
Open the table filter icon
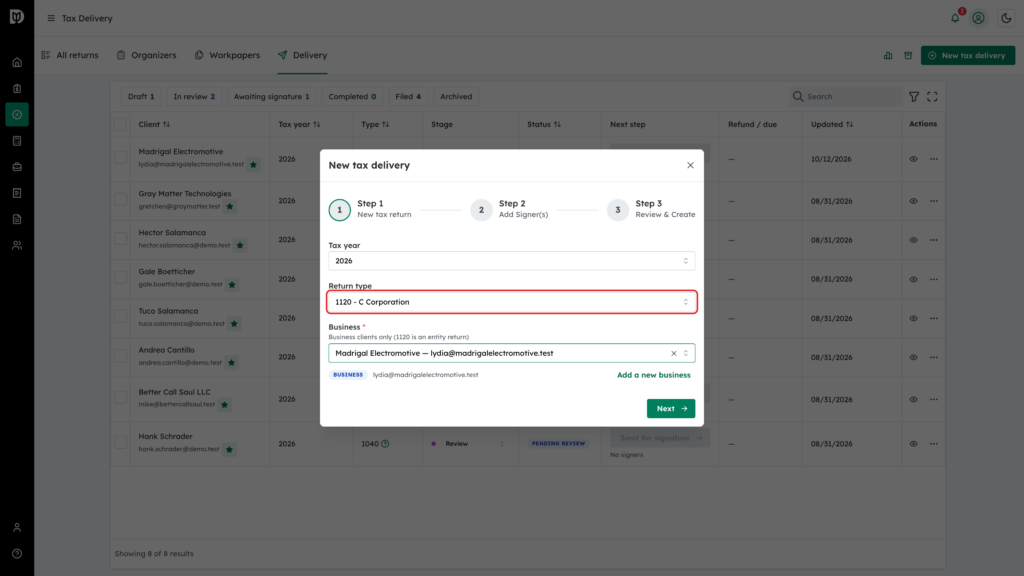(914, 97)
